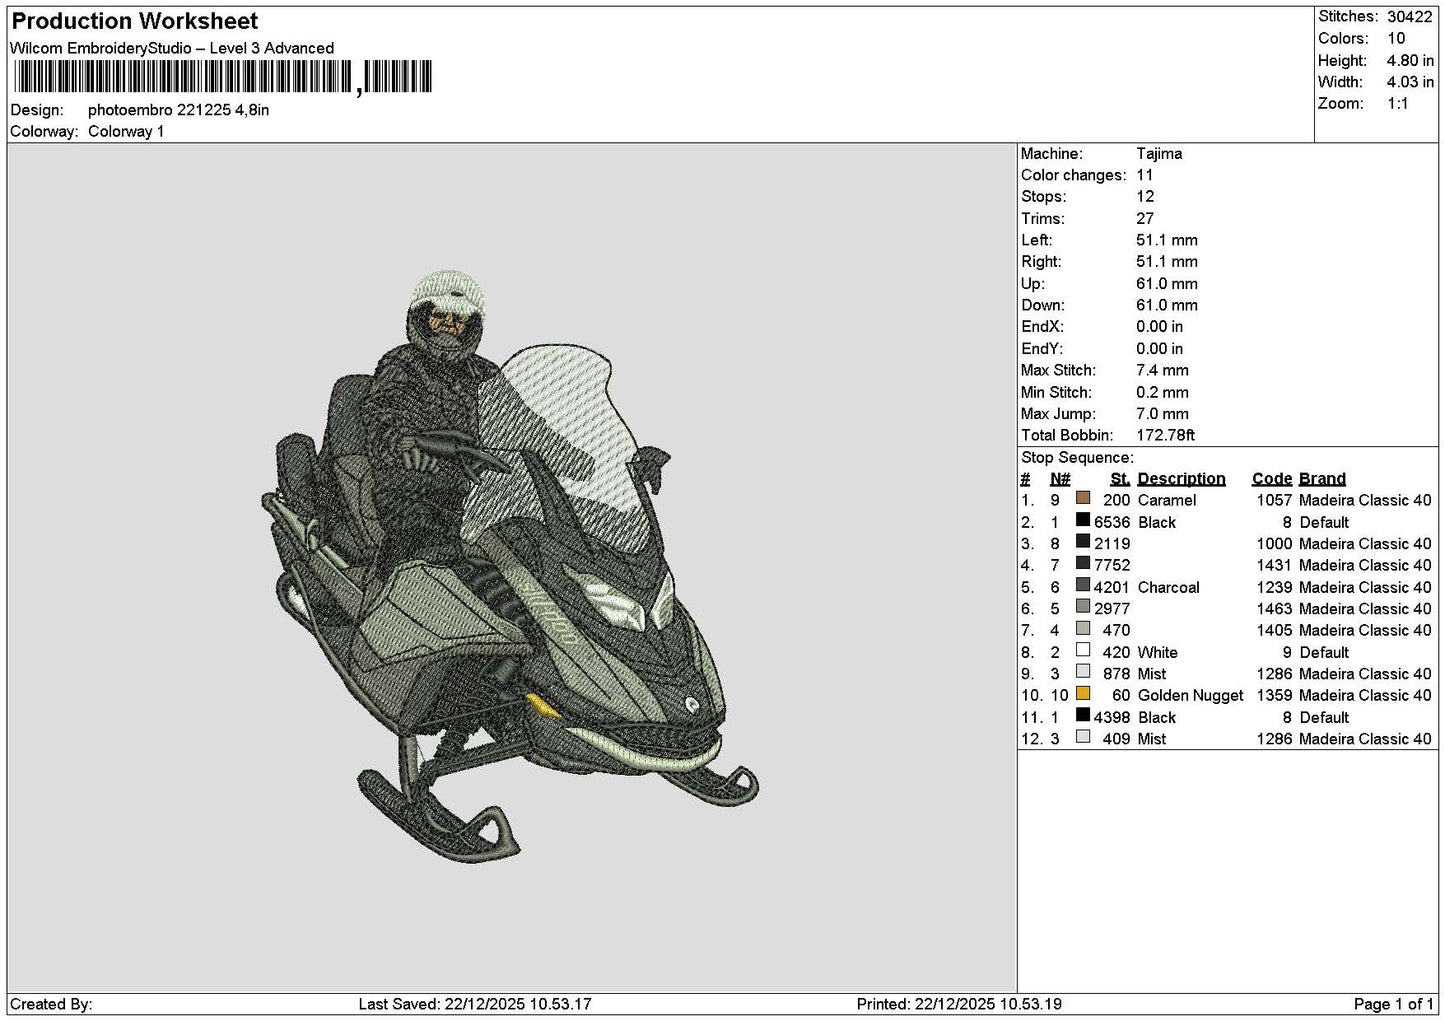Click the Stitches count value 30422
The image size is (1445, 1021).
click(x=1409, y=16)
